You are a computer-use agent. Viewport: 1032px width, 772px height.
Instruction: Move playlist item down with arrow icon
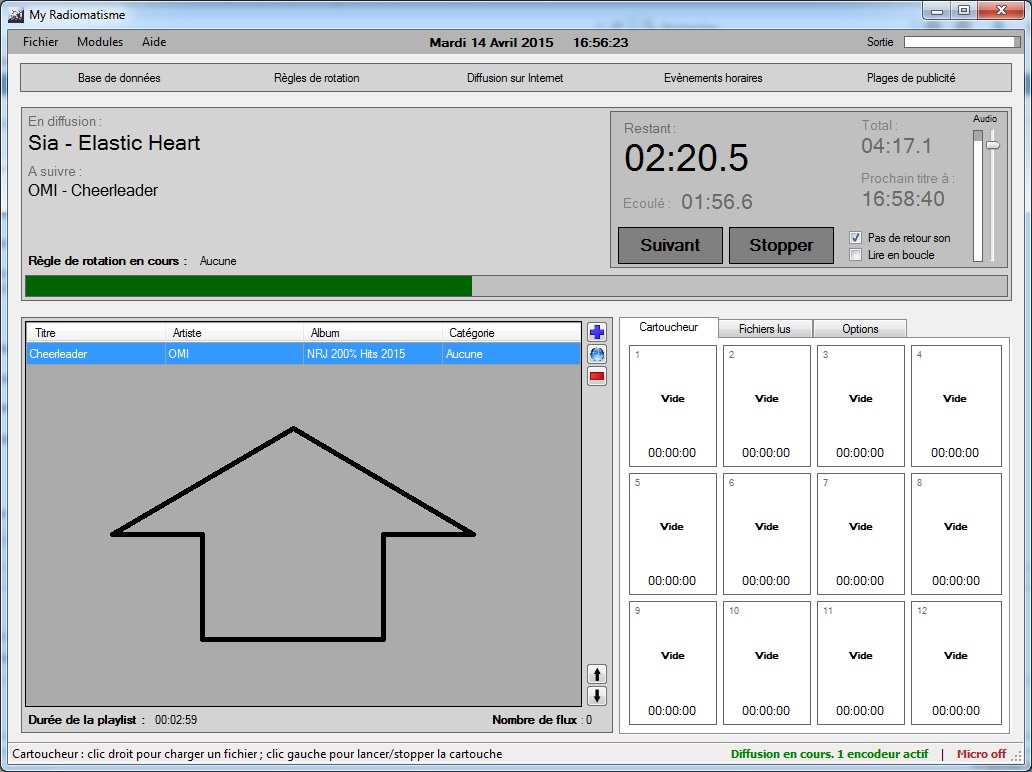[597, 696]
